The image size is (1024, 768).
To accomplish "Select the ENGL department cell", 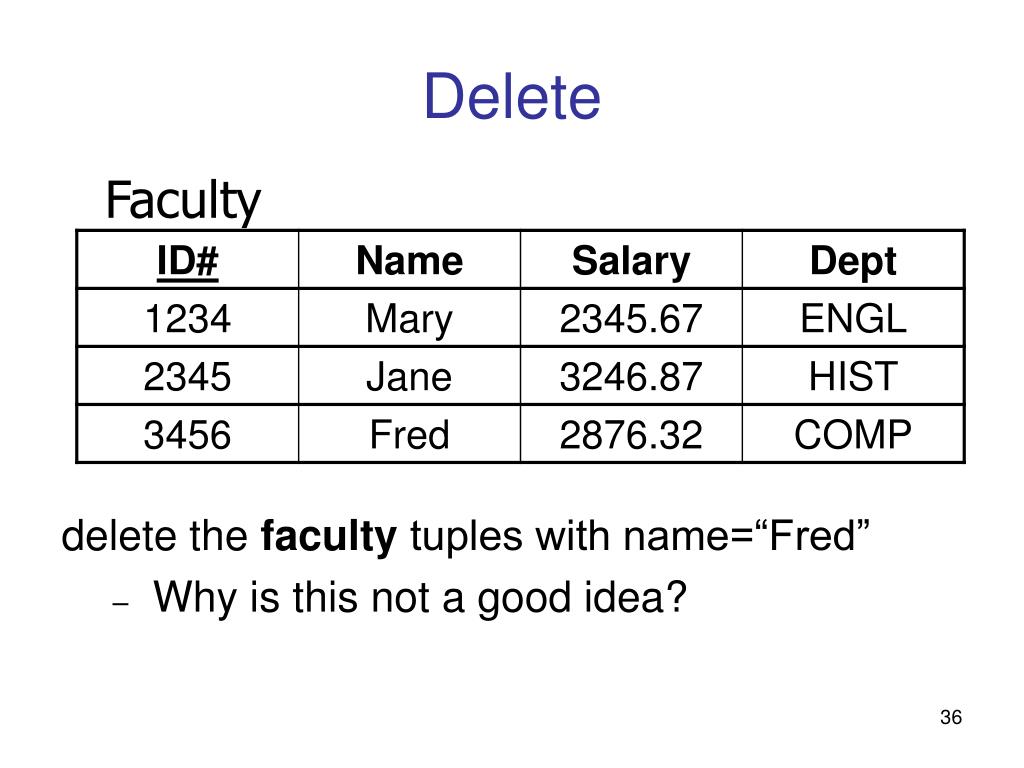I will [853, 319].
